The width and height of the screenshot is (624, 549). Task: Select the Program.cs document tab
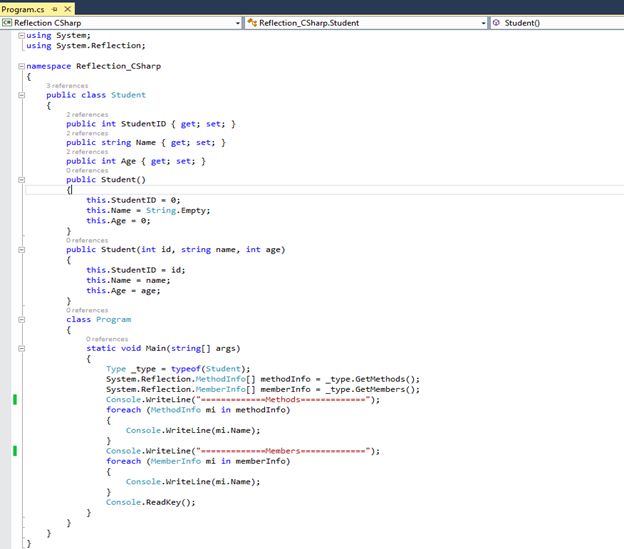tap(24, 8)
